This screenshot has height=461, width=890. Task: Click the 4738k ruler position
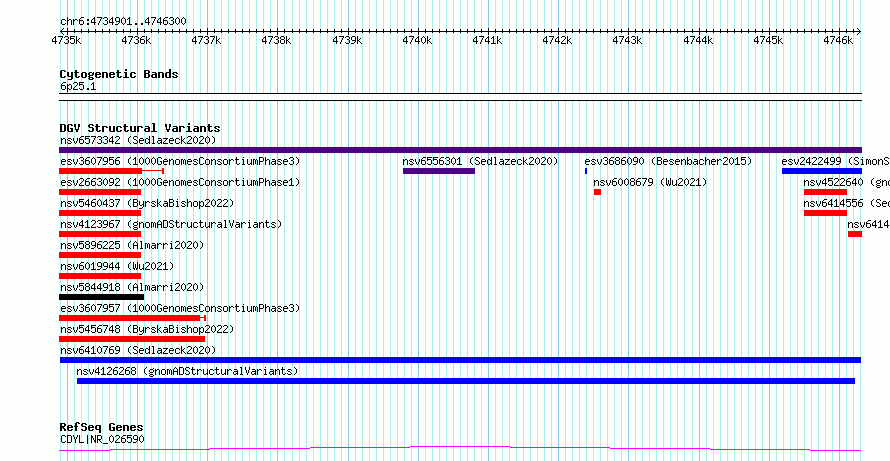click(x=276, y=40)
